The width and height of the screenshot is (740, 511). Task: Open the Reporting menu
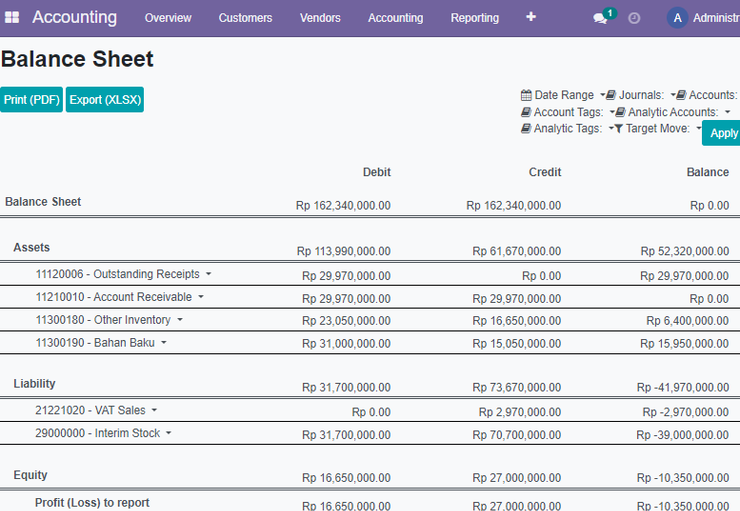coord(474,18)
